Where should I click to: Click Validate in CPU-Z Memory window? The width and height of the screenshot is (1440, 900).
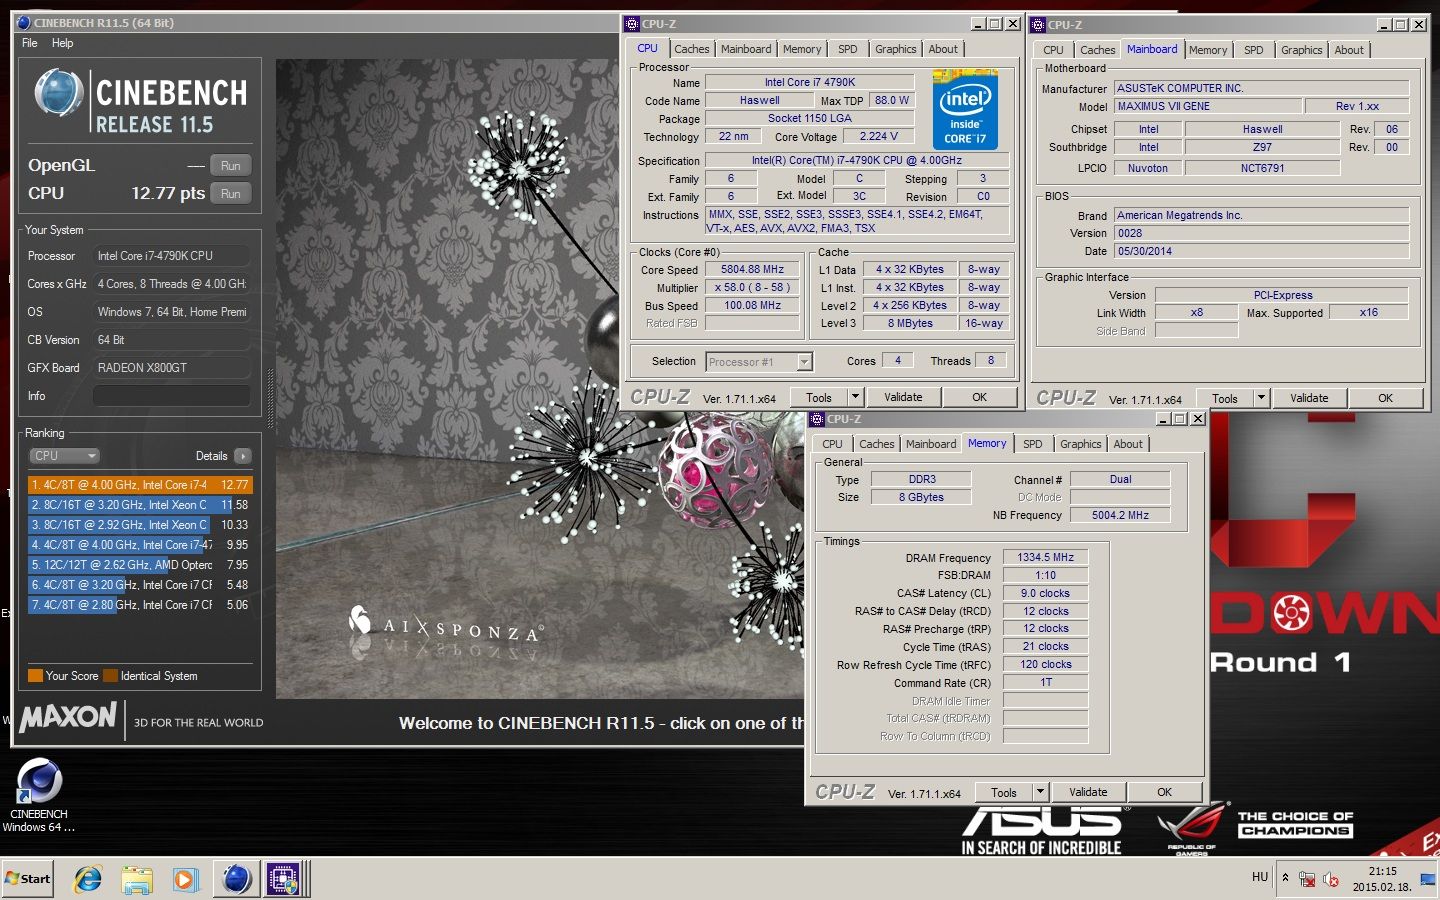1088,792
